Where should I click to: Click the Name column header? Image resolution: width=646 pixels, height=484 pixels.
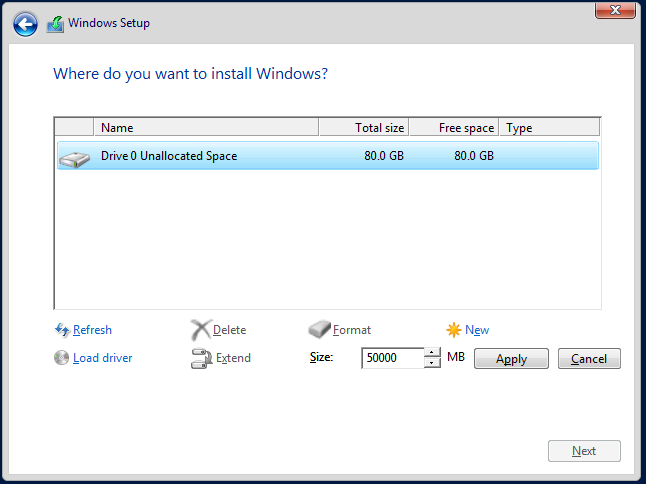206,127
